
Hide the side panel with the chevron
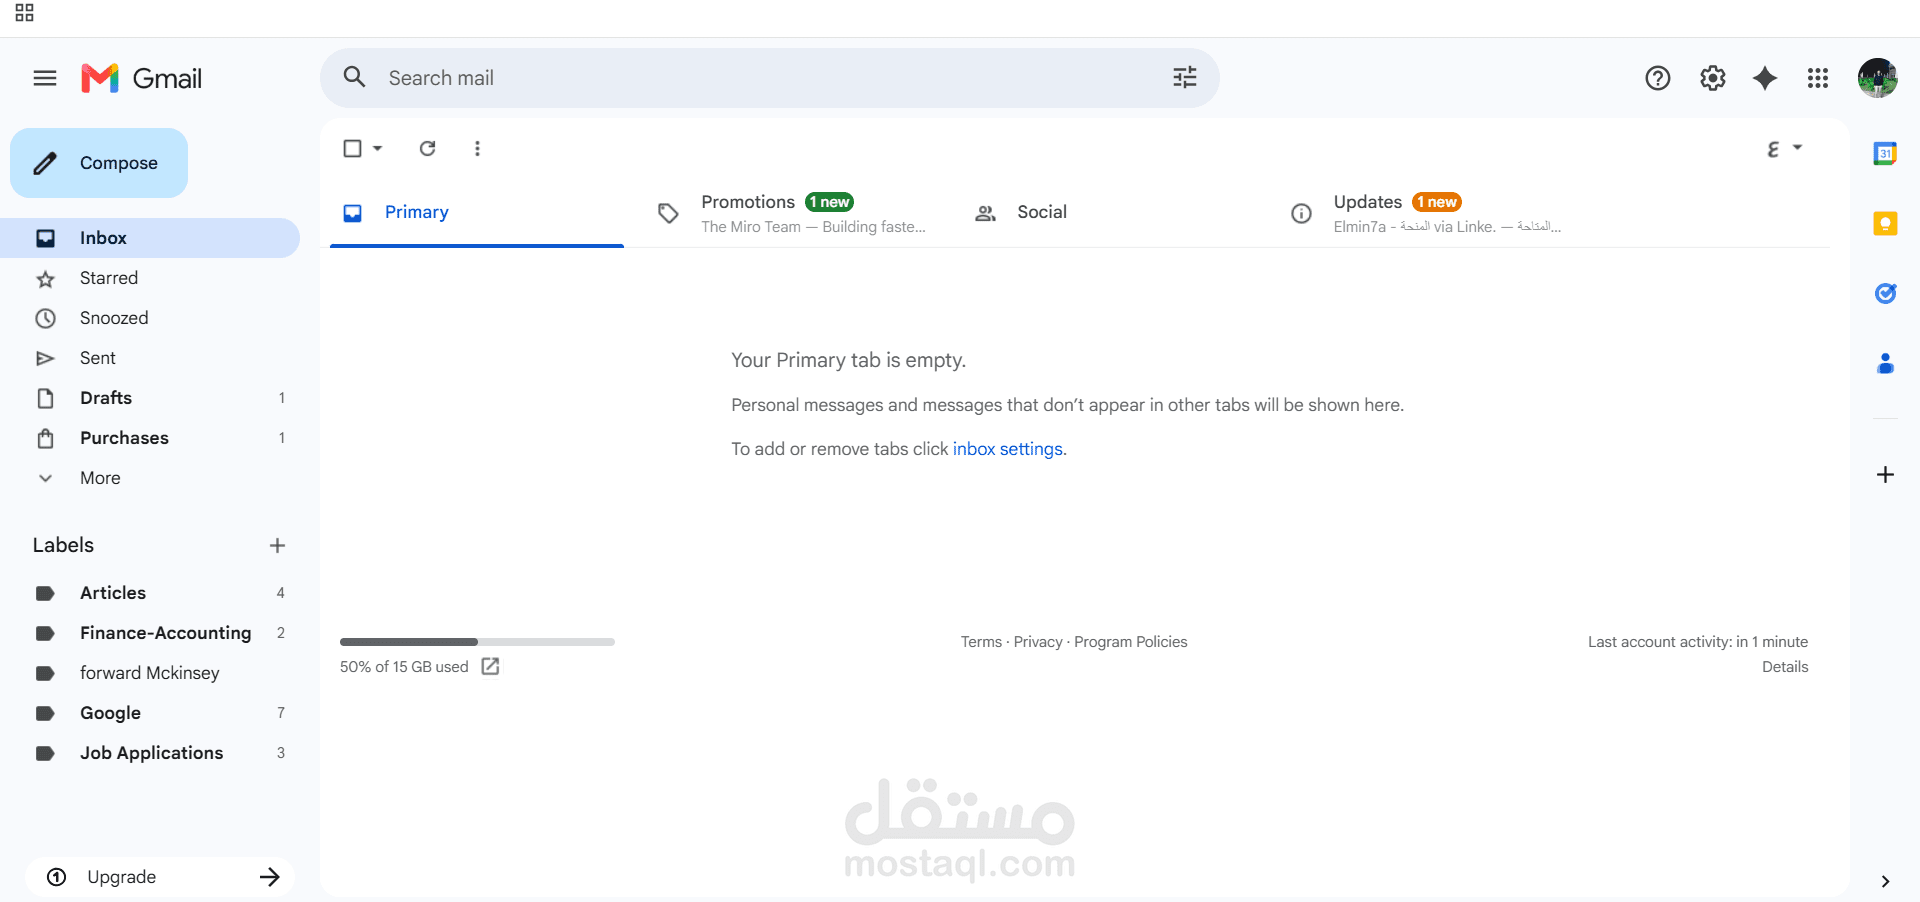[x=1885, y=881]
